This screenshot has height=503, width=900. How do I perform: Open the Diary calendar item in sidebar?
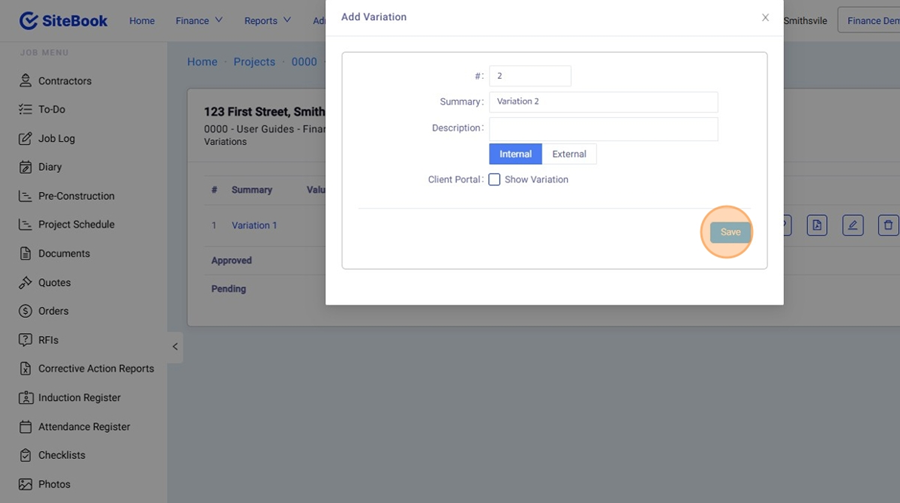[50, 167]
